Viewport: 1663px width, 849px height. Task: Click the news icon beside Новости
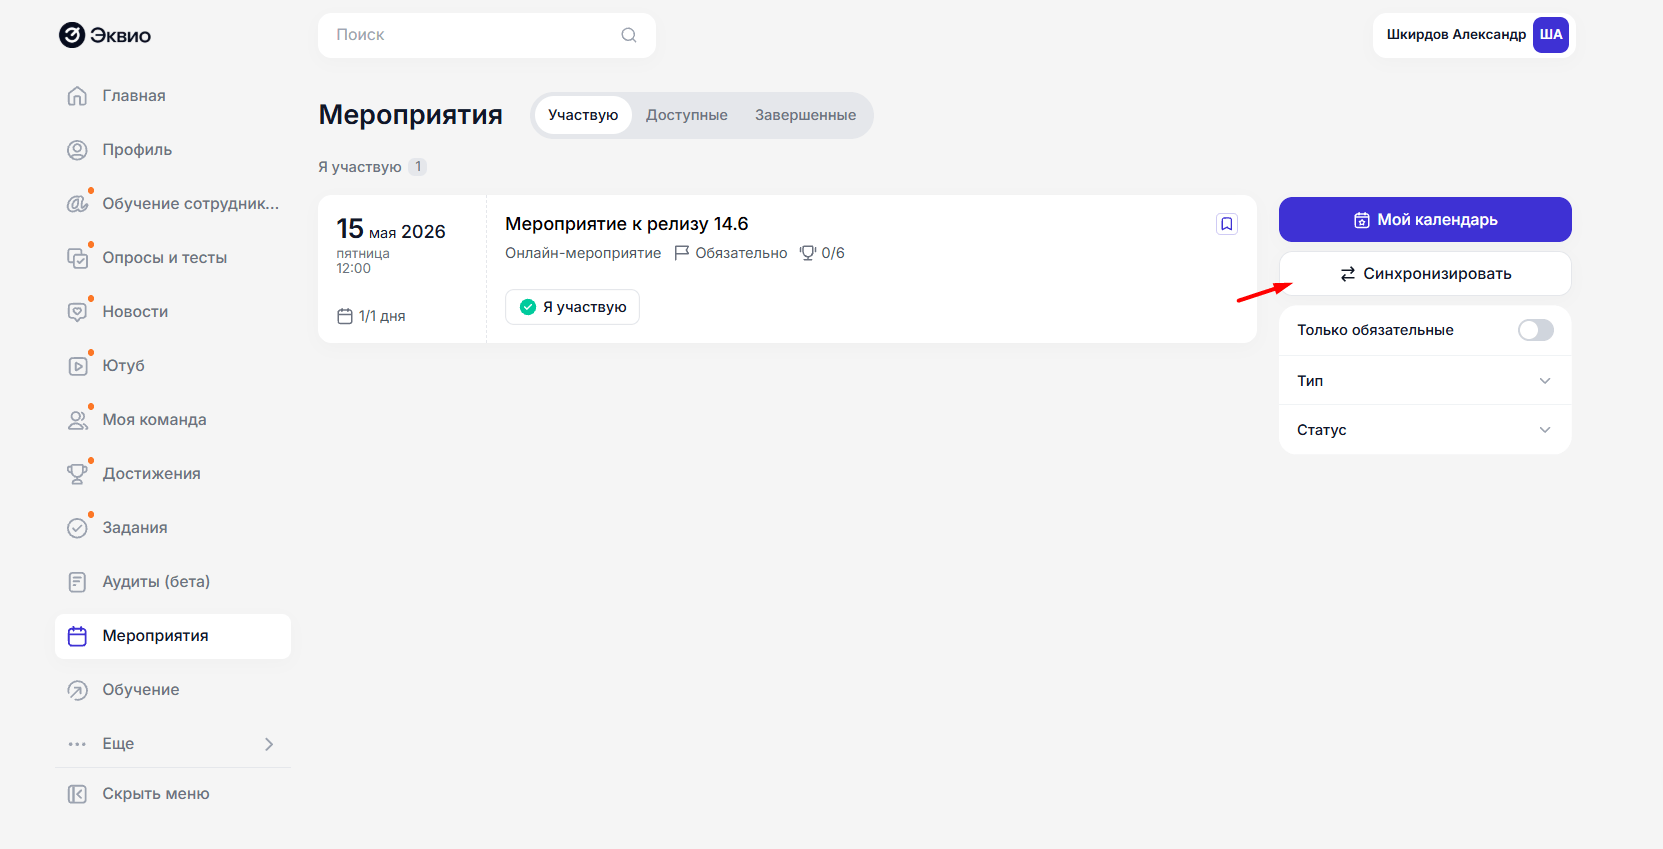(77, 312)
